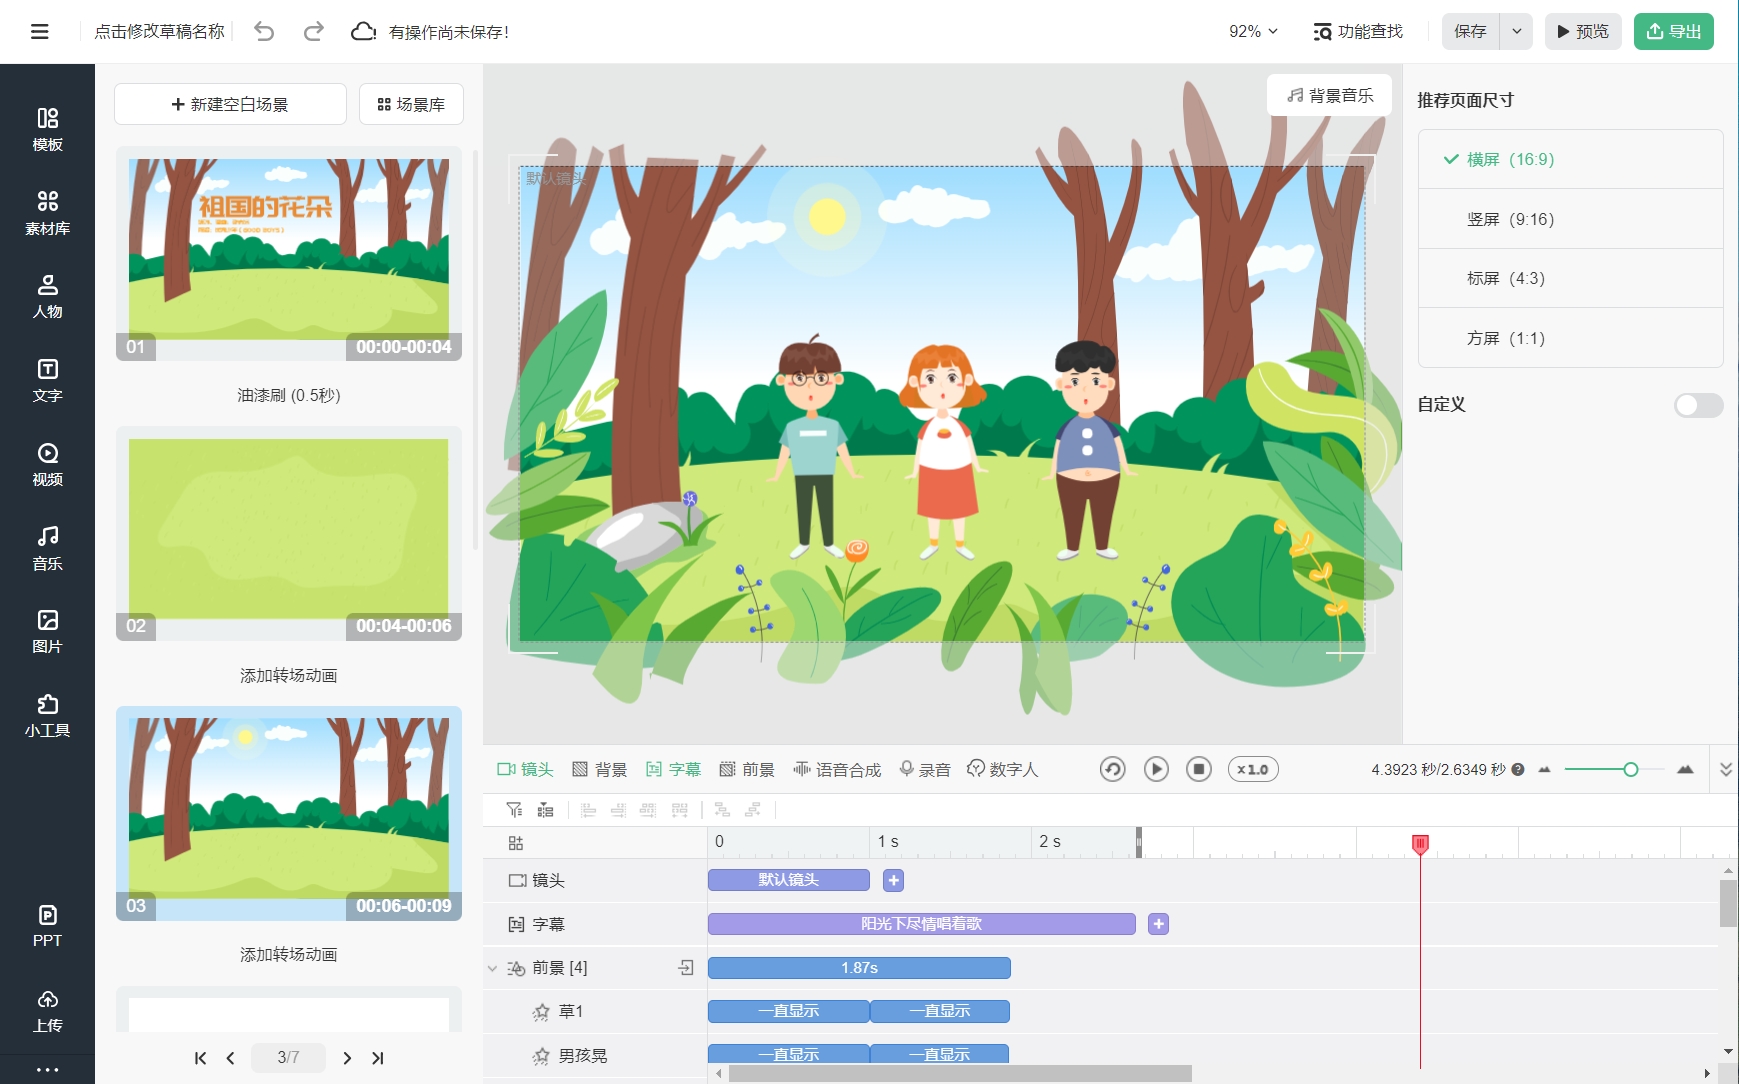Switch to the 录音 recording tab
The width and height of the screenshot is (1739, 1084).
924,769
